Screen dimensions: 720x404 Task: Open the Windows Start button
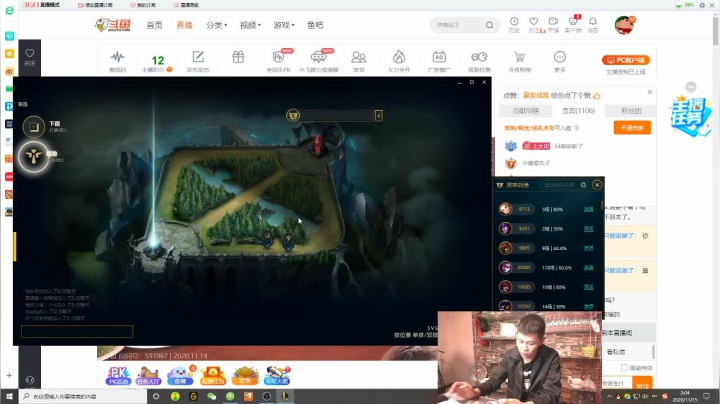(x=9, y=396)
